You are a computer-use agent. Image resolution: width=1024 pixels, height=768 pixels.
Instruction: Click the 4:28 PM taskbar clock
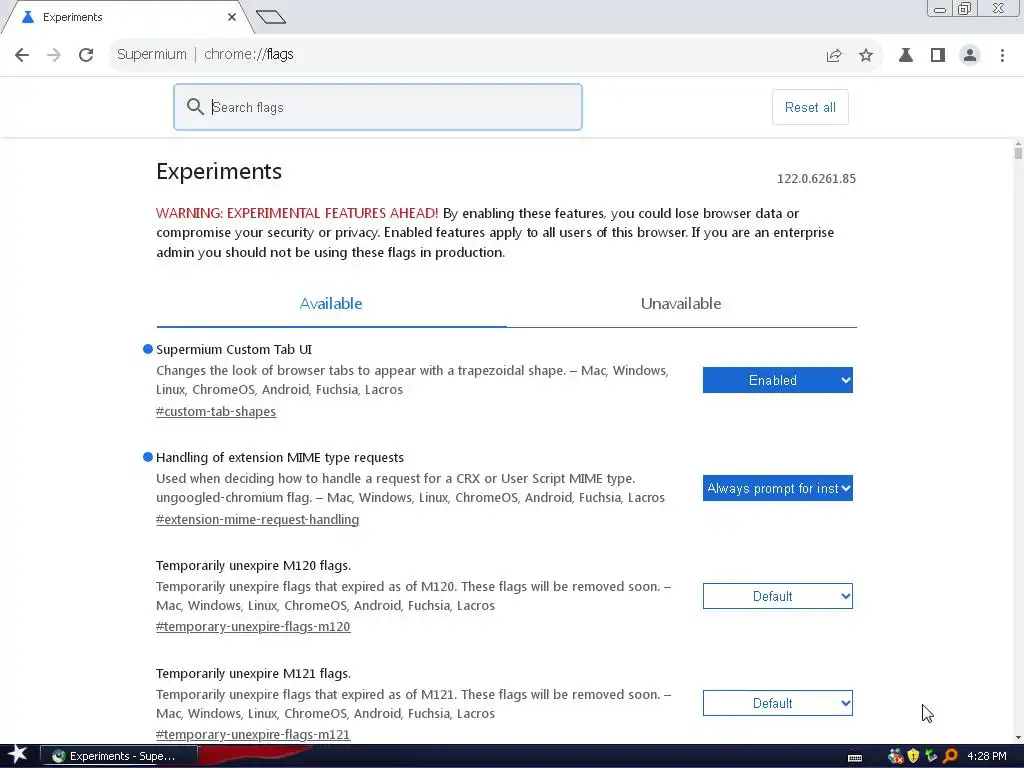[987, 756]
